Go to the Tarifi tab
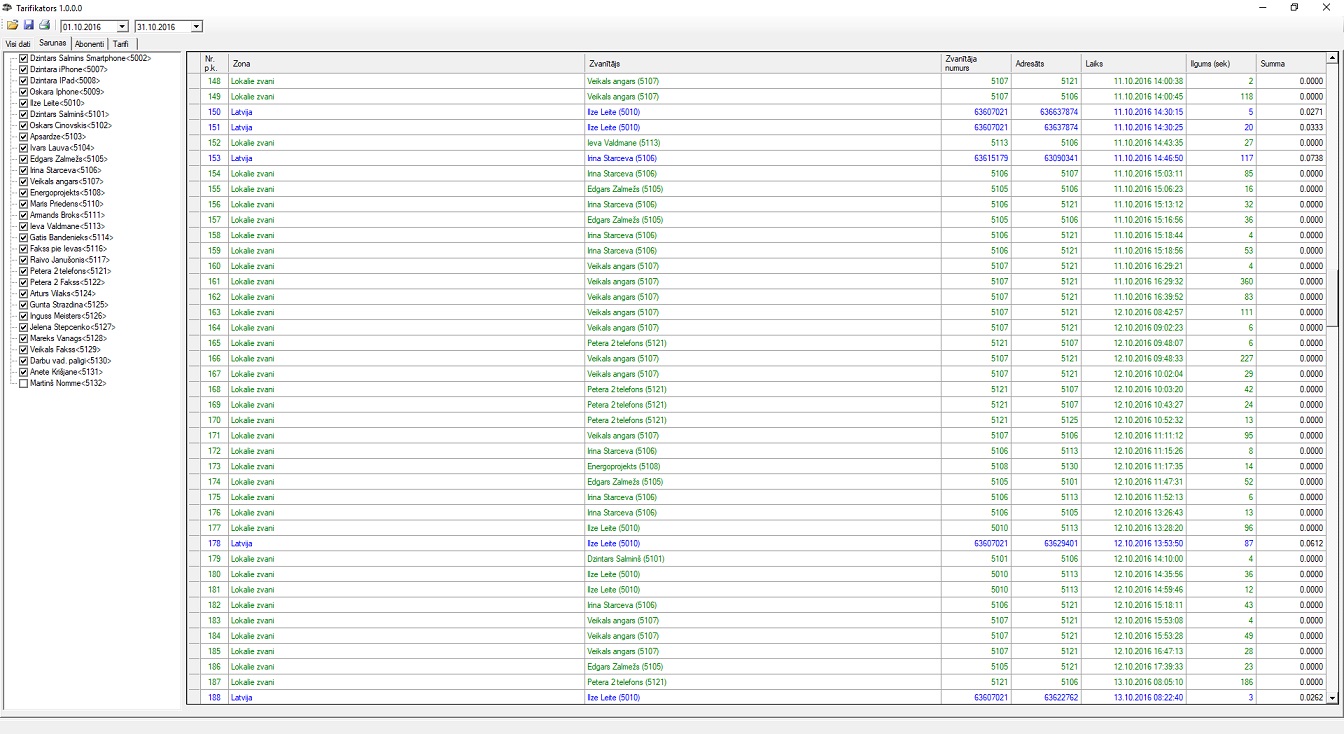 [x=120, y=44]
